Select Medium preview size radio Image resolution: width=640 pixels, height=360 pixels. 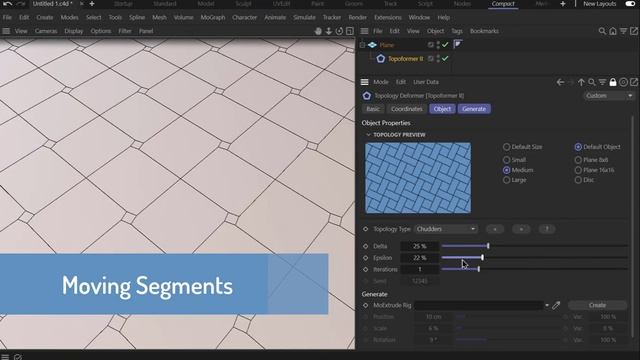507,170
